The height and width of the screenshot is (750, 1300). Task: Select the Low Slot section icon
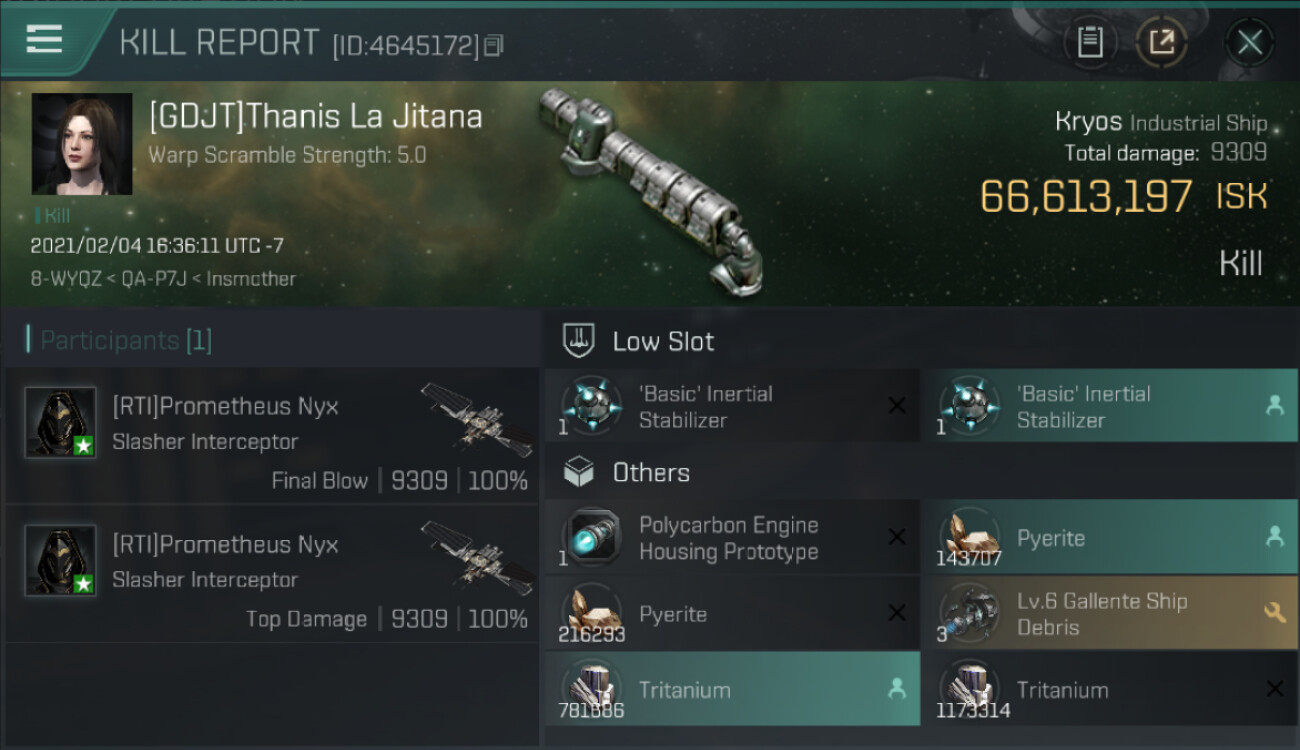(579, 341)
